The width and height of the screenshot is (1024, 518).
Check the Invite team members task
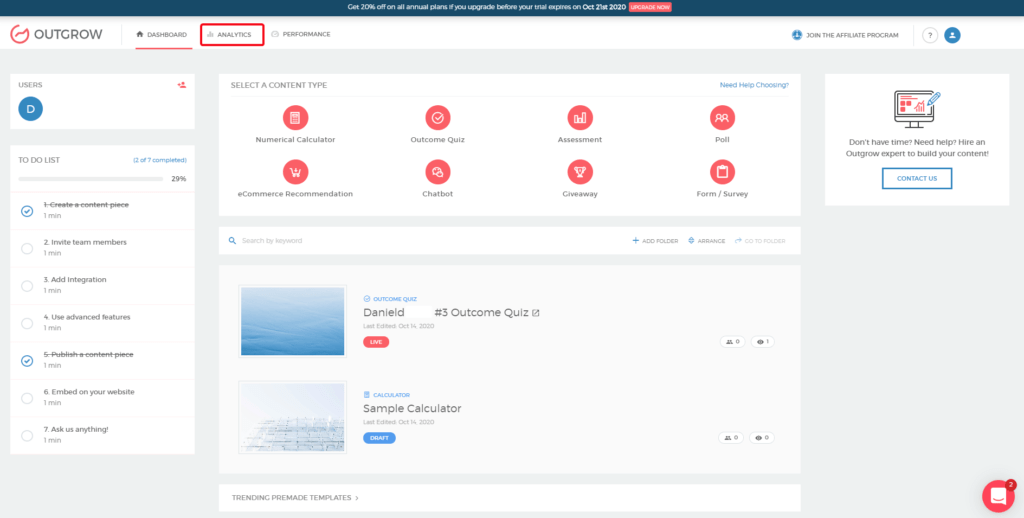point(27,248)
